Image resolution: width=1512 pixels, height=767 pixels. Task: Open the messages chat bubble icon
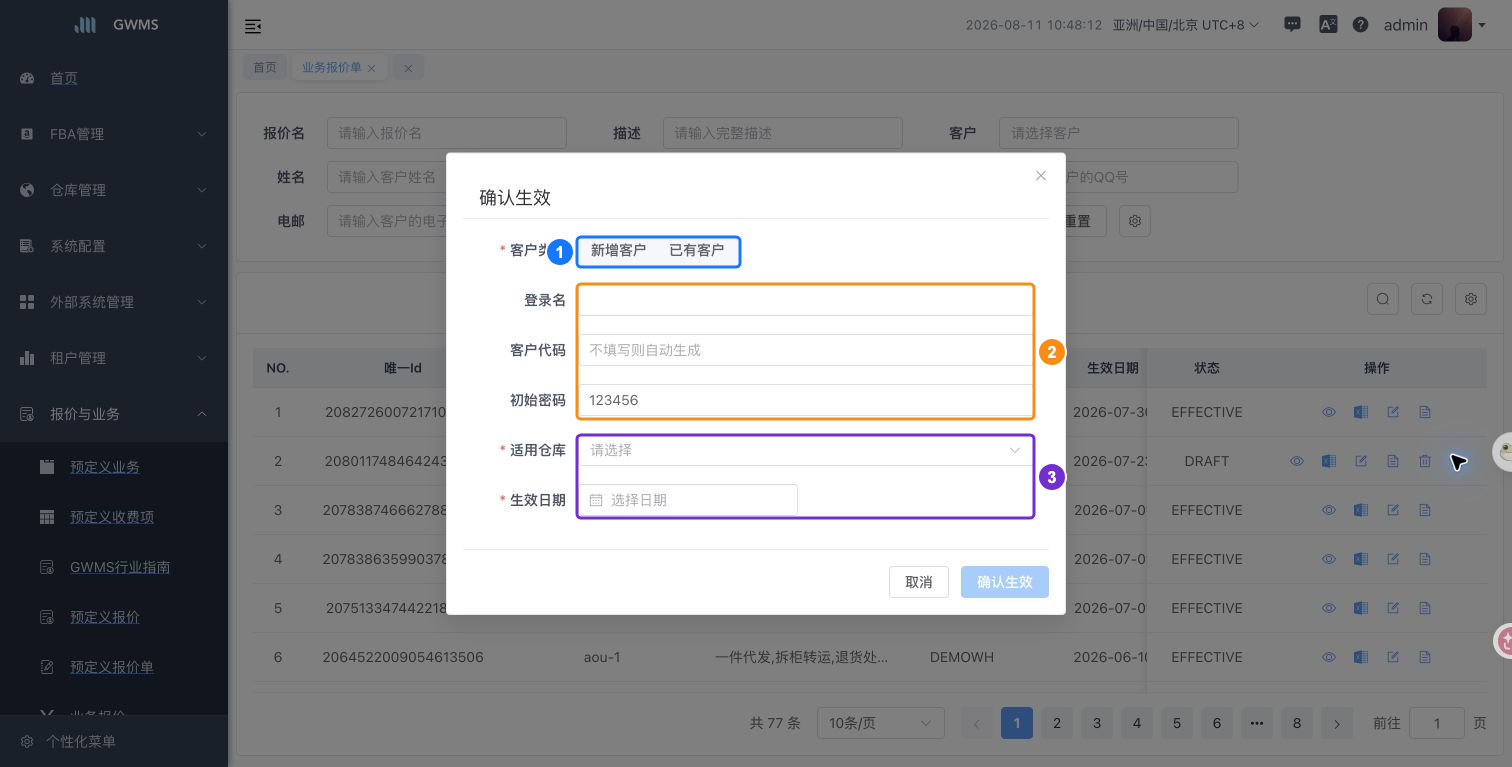click(1292, 25)
